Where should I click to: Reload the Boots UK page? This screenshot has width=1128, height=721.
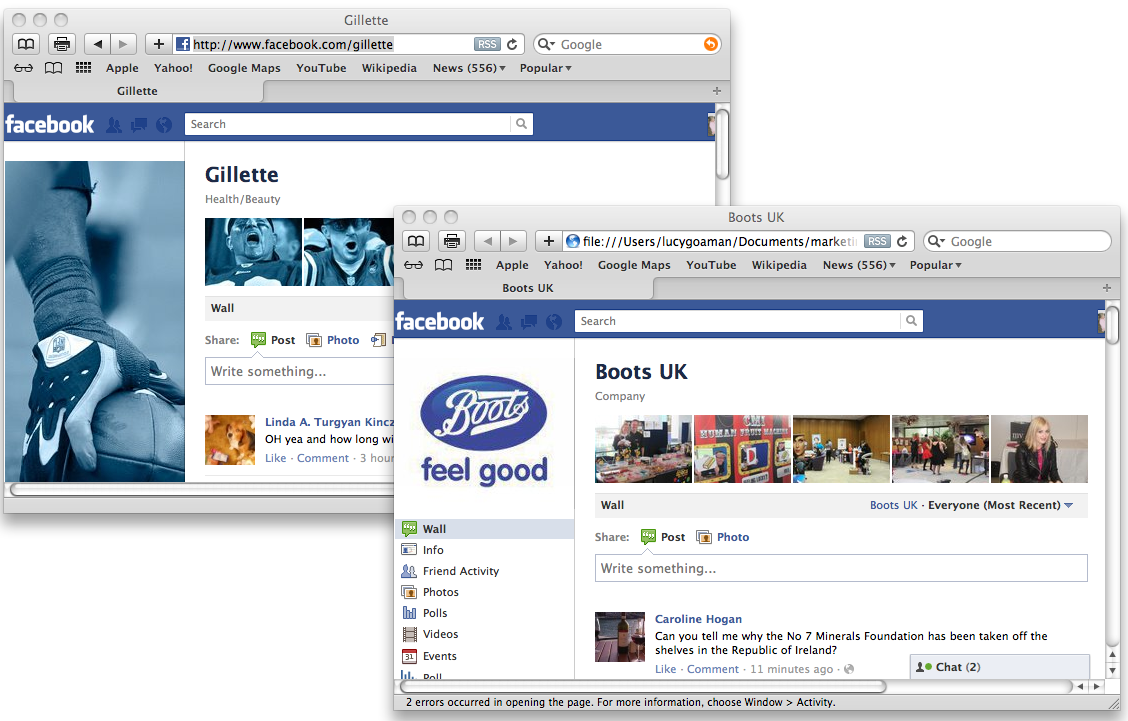tap(902, 241)
